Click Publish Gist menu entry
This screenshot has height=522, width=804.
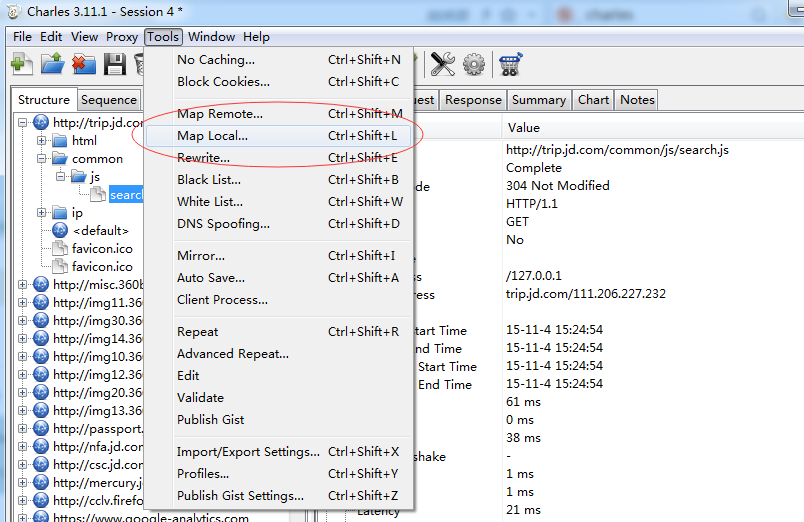278,419
